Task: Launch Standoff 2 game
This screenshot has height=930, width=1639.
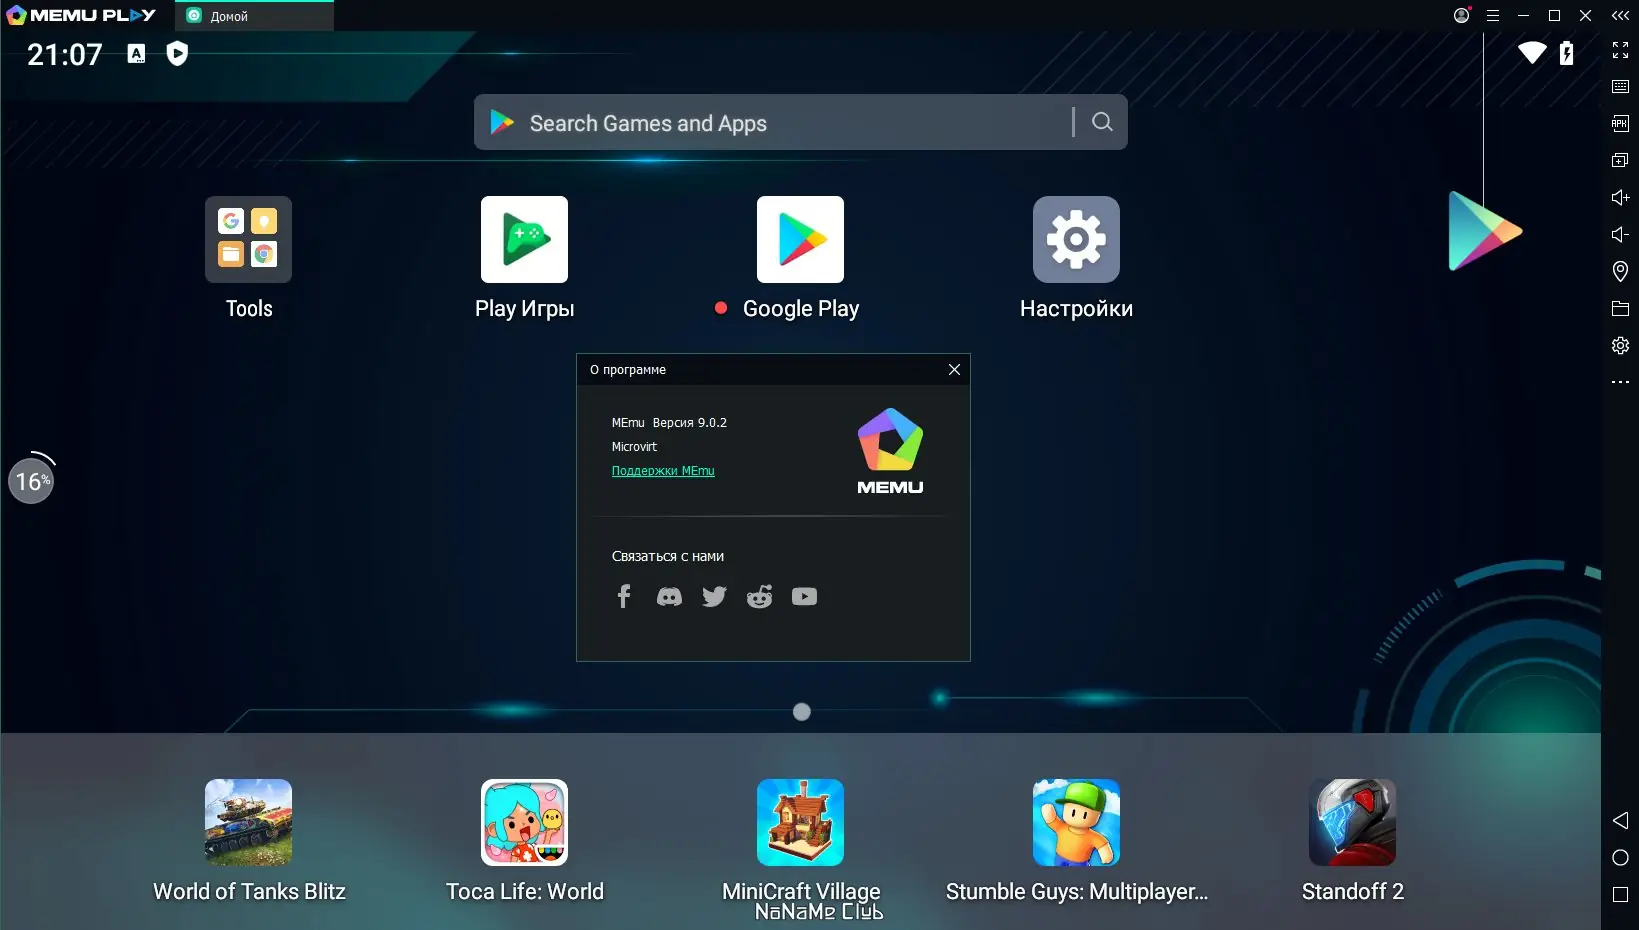Action: point(1352,822)
